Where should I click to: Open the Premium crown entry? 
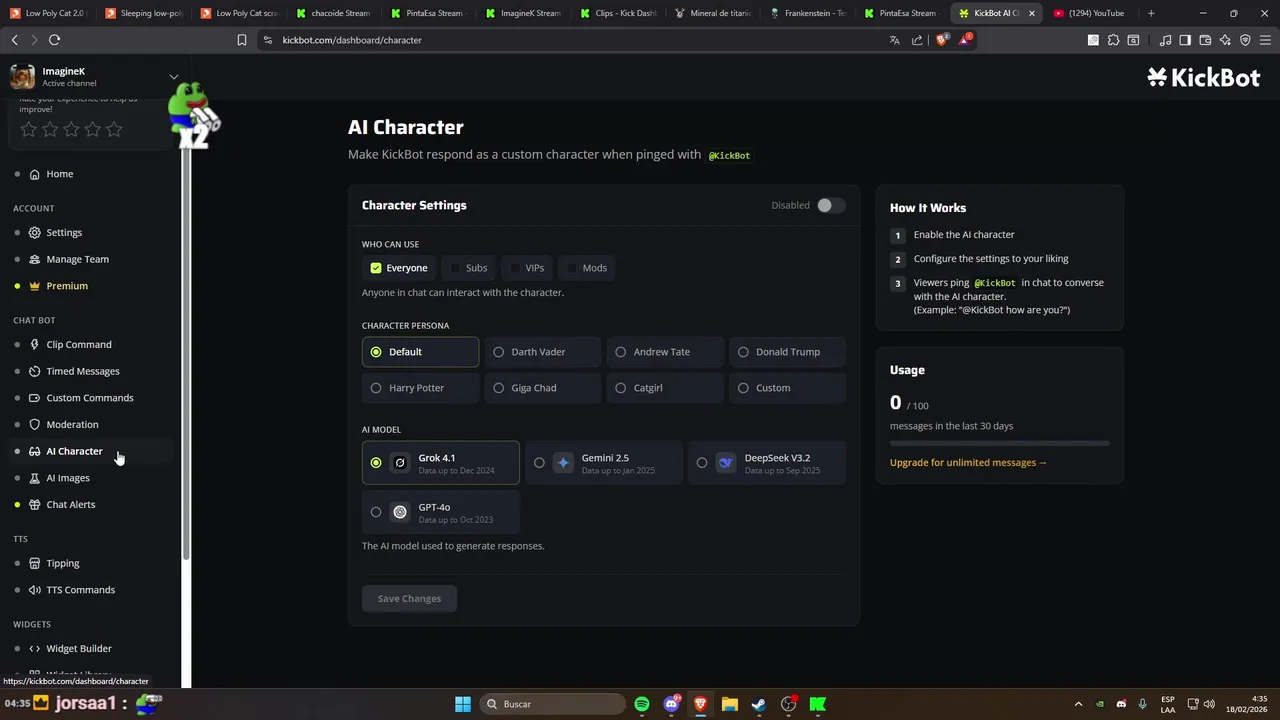[67, 286]
